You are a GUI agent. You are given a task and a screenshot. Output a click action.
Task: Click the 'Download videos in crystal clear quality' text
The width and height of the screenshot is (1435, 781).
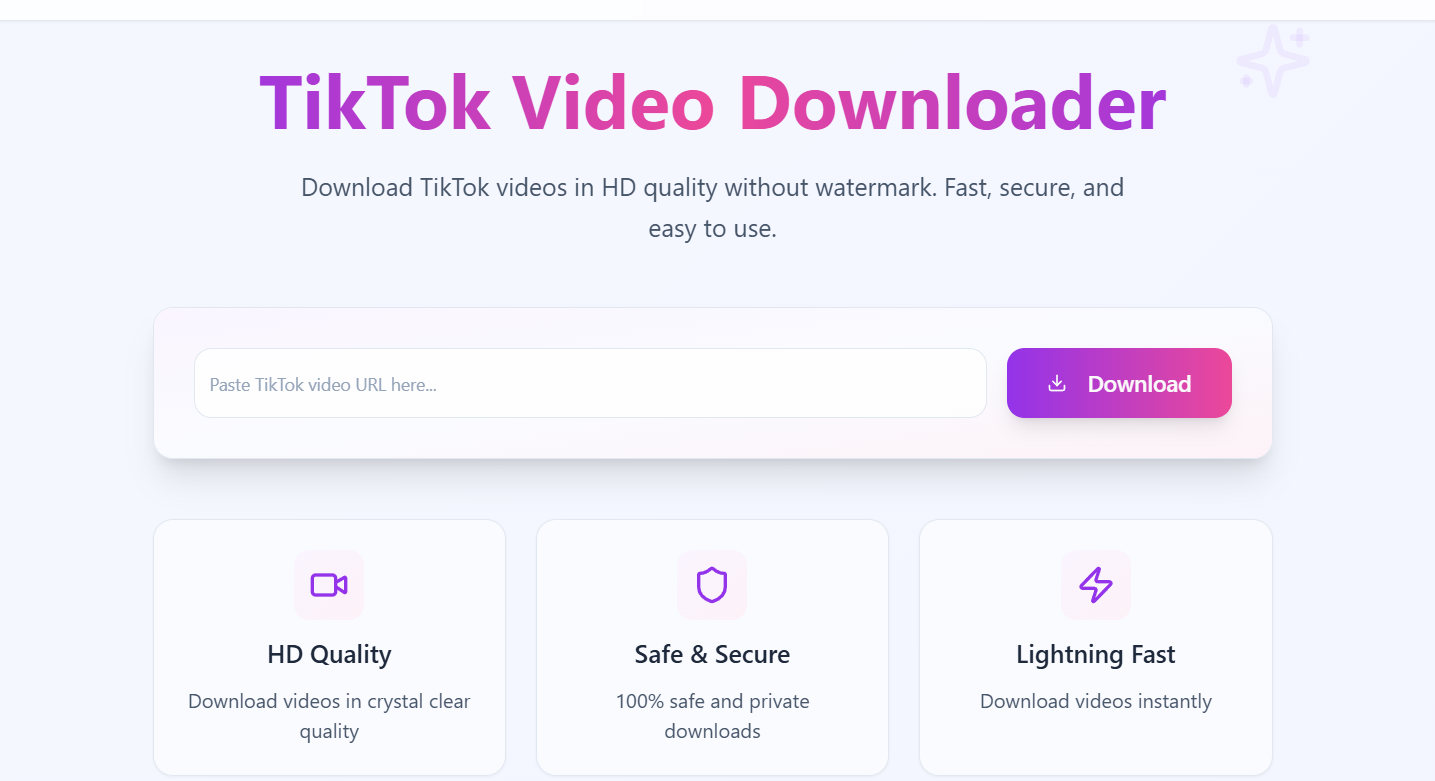[x=329, y=716]
